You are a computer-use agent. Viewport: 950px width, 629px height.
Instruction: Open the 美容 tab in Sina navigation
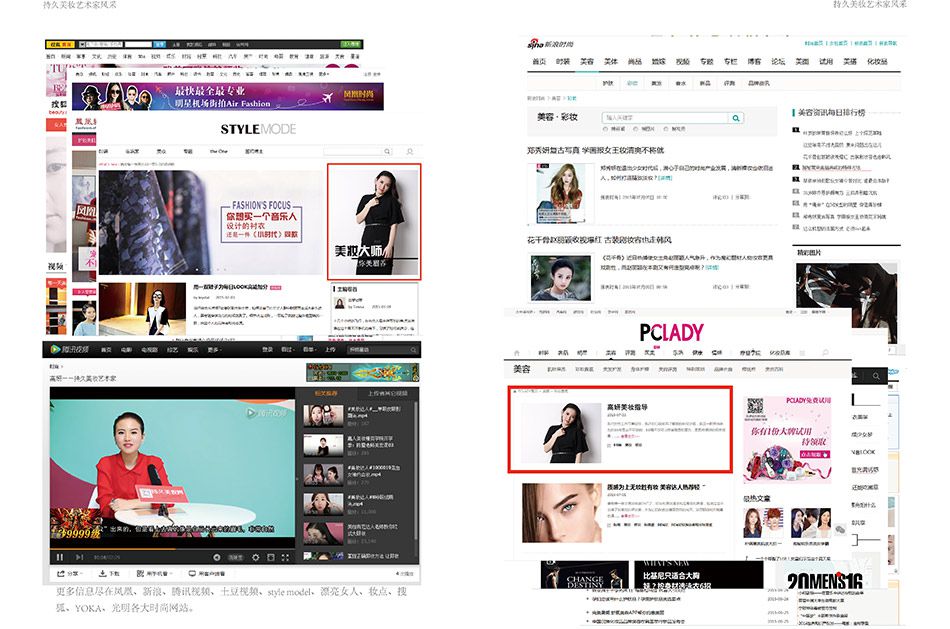(x=587, y=62)
